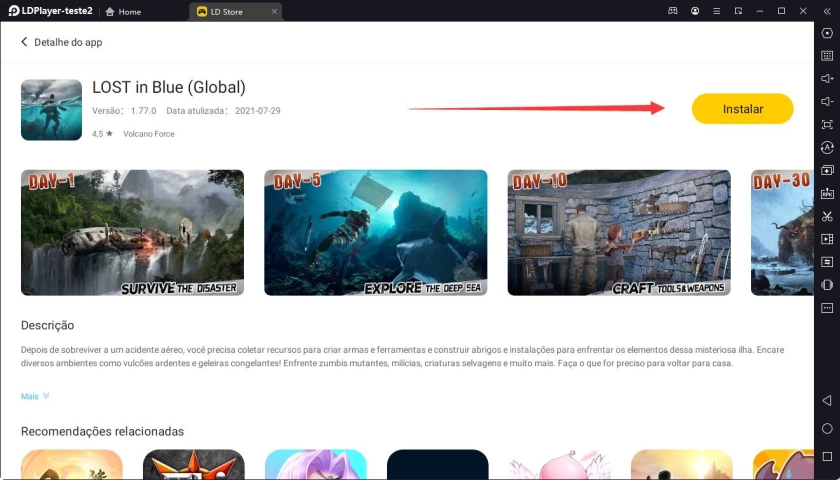
Task: Open the DAY-5 Explore the Deep Sea screenshot
Action: tap(376, 232)
